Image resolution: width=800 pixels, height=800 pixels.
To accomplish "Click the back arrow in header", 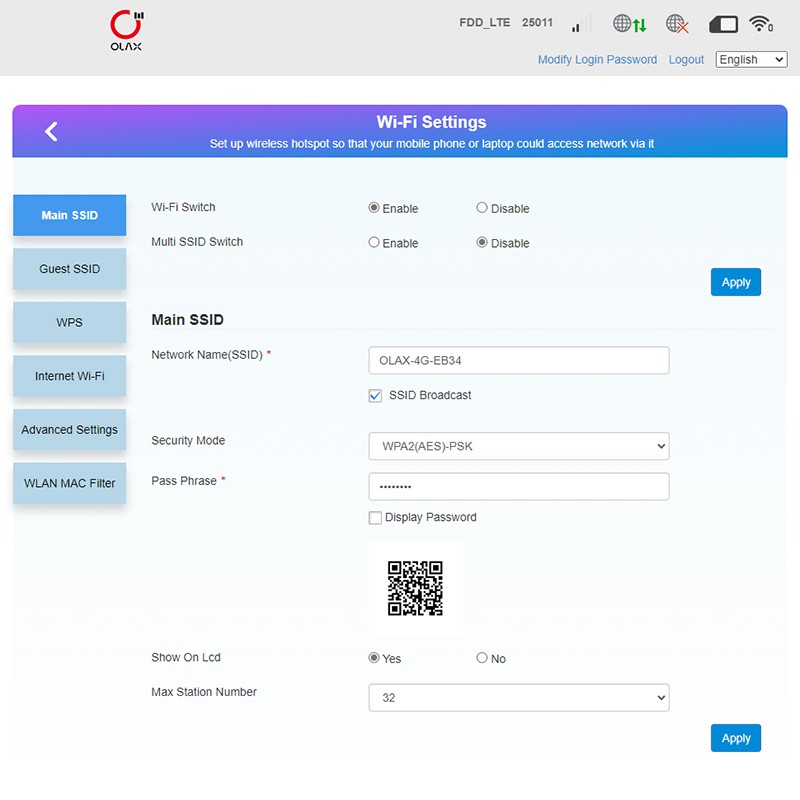I will (x=52, y=131).
